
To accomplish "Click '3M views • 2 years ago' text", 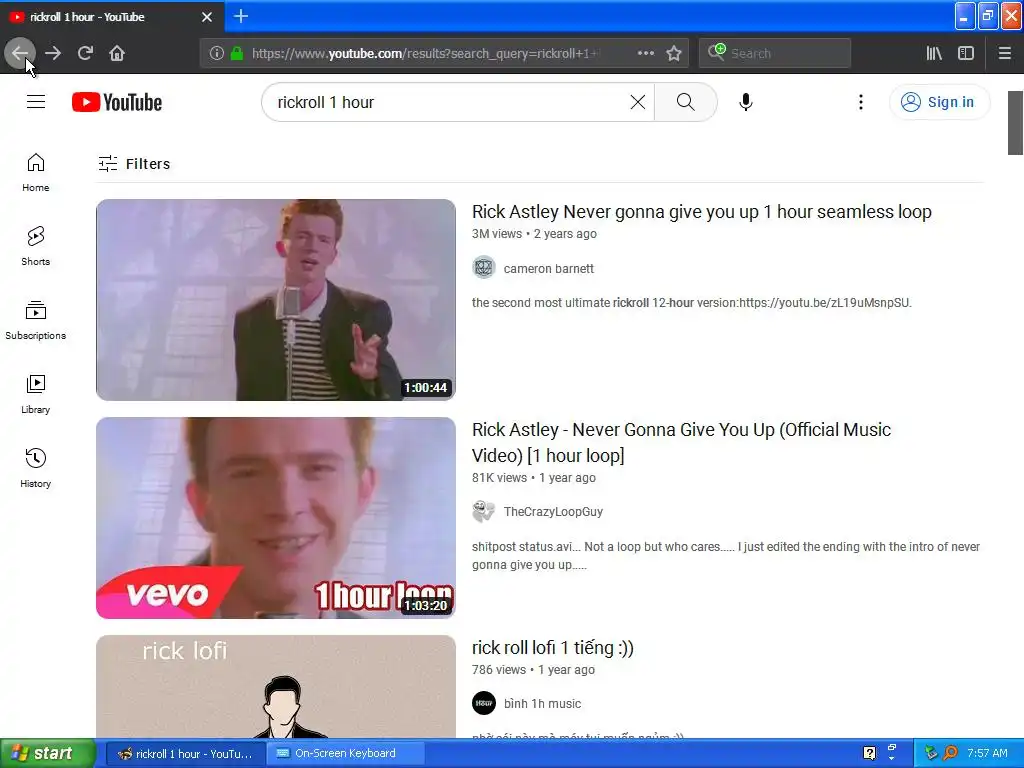I will tap(534, 234).
